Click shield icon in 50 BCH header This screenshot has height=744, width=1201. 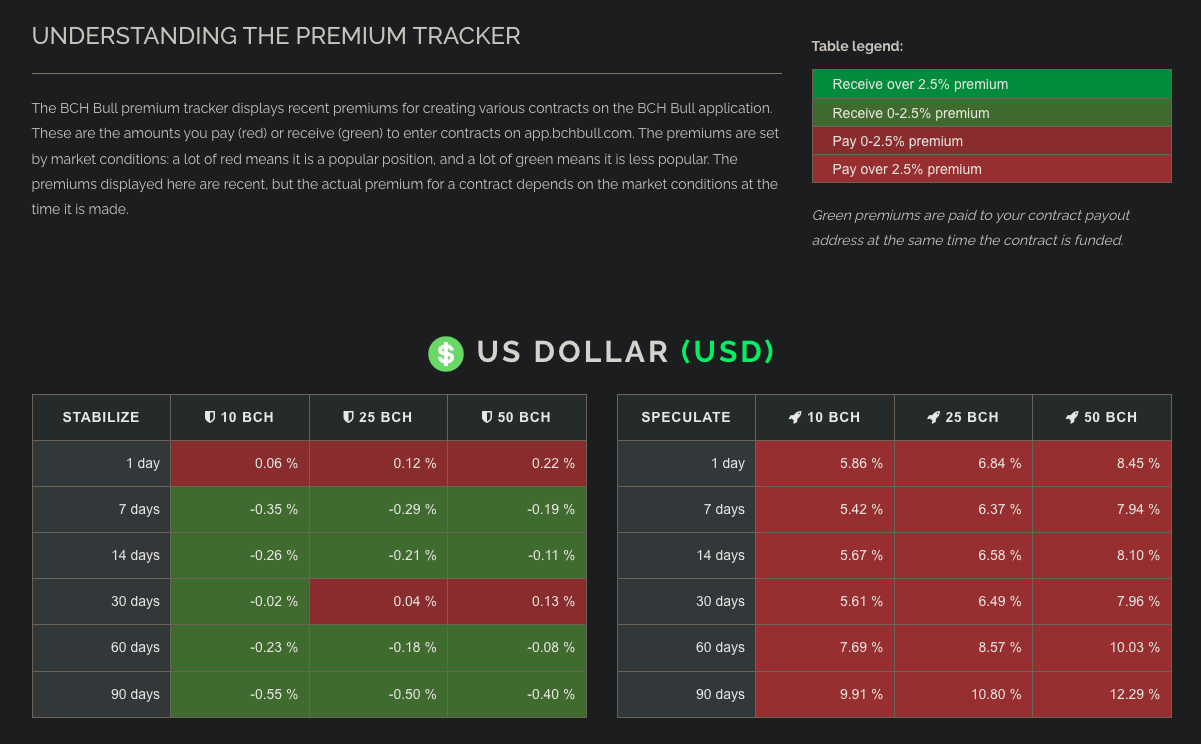(486, 417)
